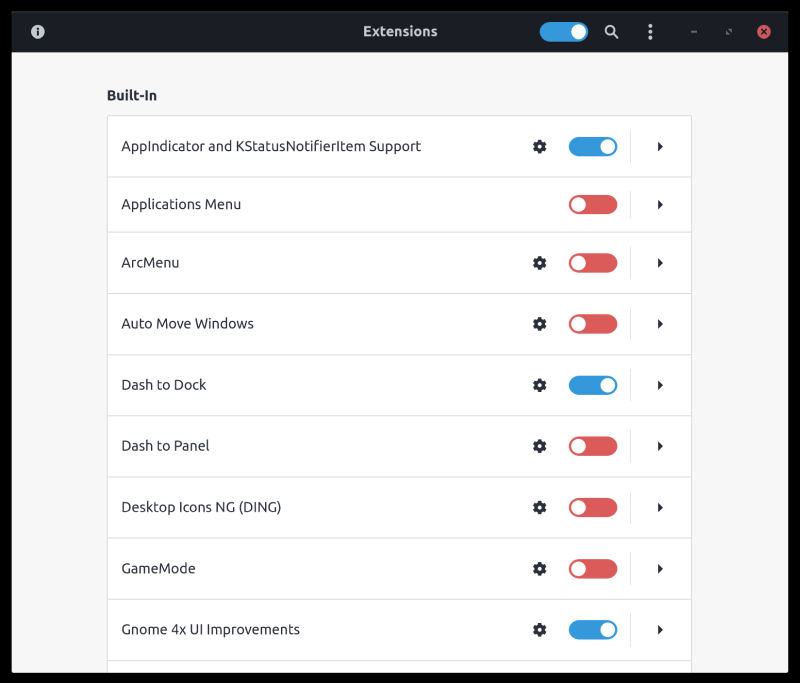Open Desktop Icons NG settings gear
The height and width of the screenshot is (683, 800).
coord(540,507)
